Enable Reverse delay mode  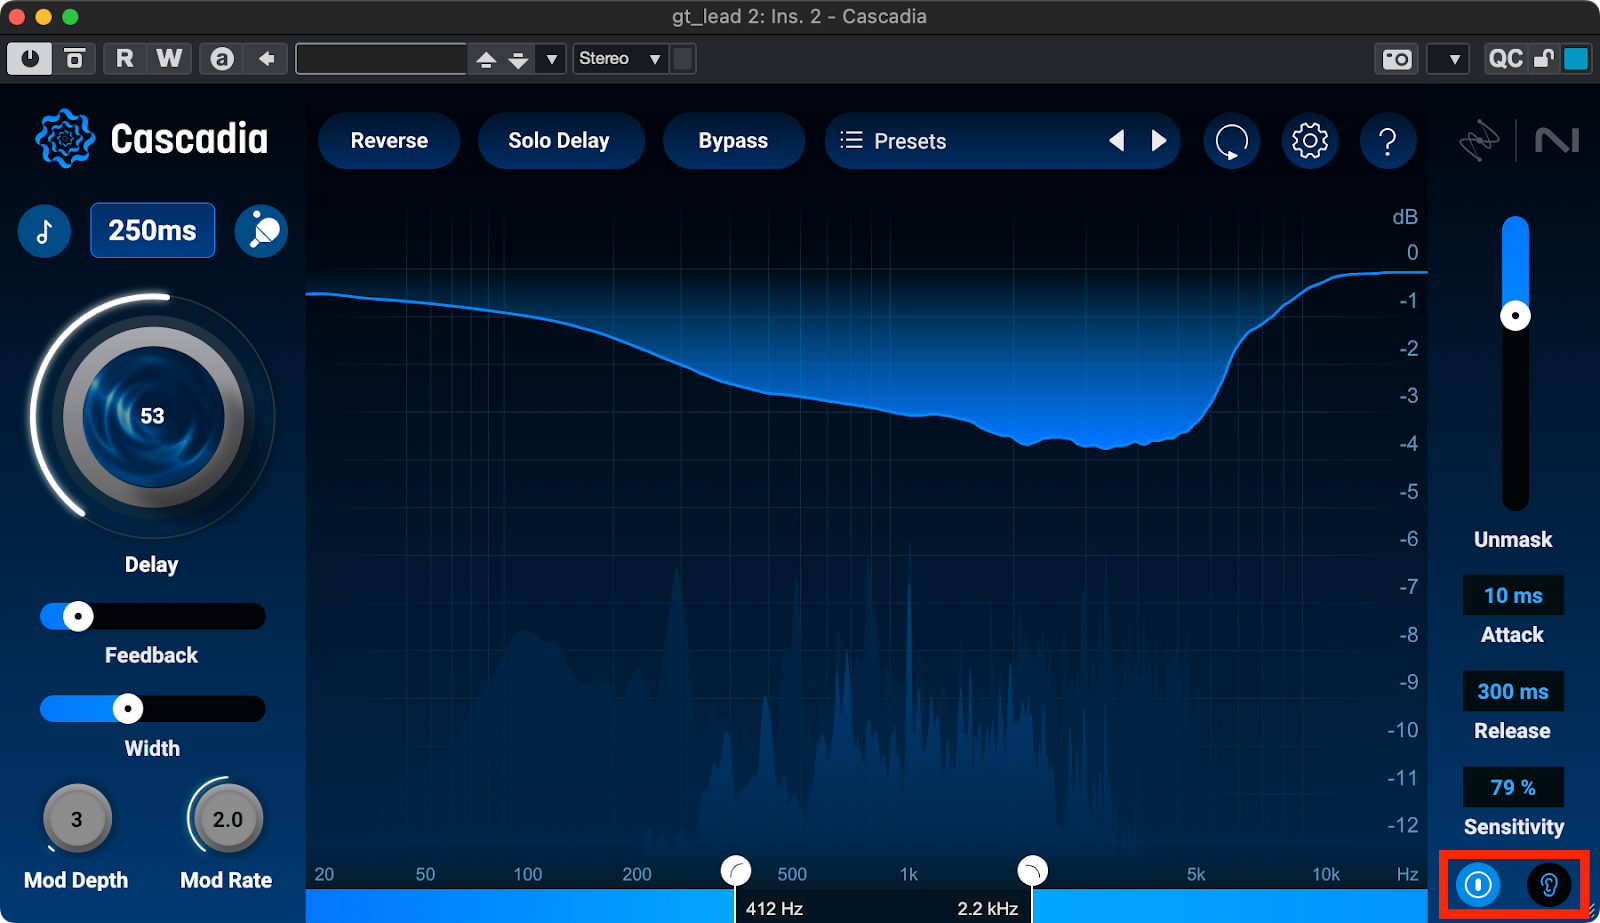tap(389, 141)
